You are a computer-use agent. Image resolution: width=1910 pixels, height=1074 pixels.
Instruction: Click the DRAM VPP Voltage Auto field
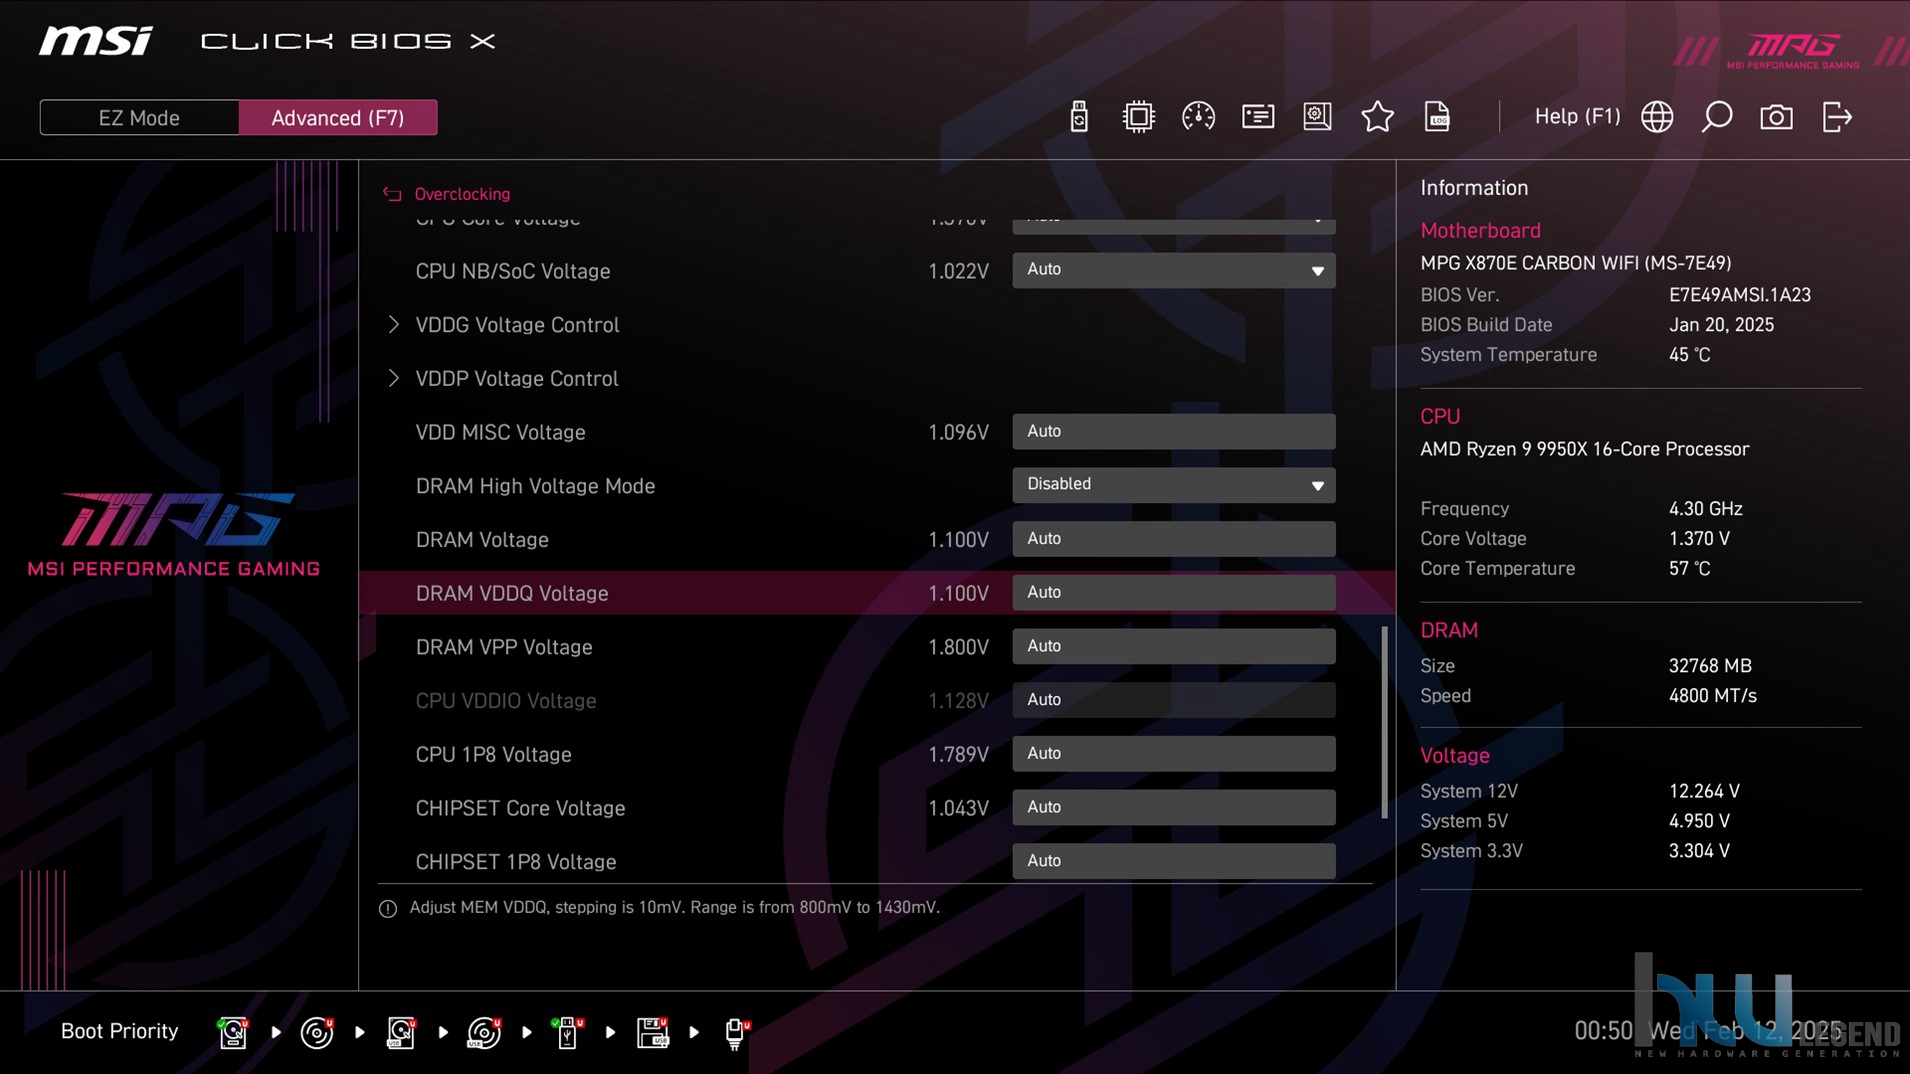(x=1173, y=647)
